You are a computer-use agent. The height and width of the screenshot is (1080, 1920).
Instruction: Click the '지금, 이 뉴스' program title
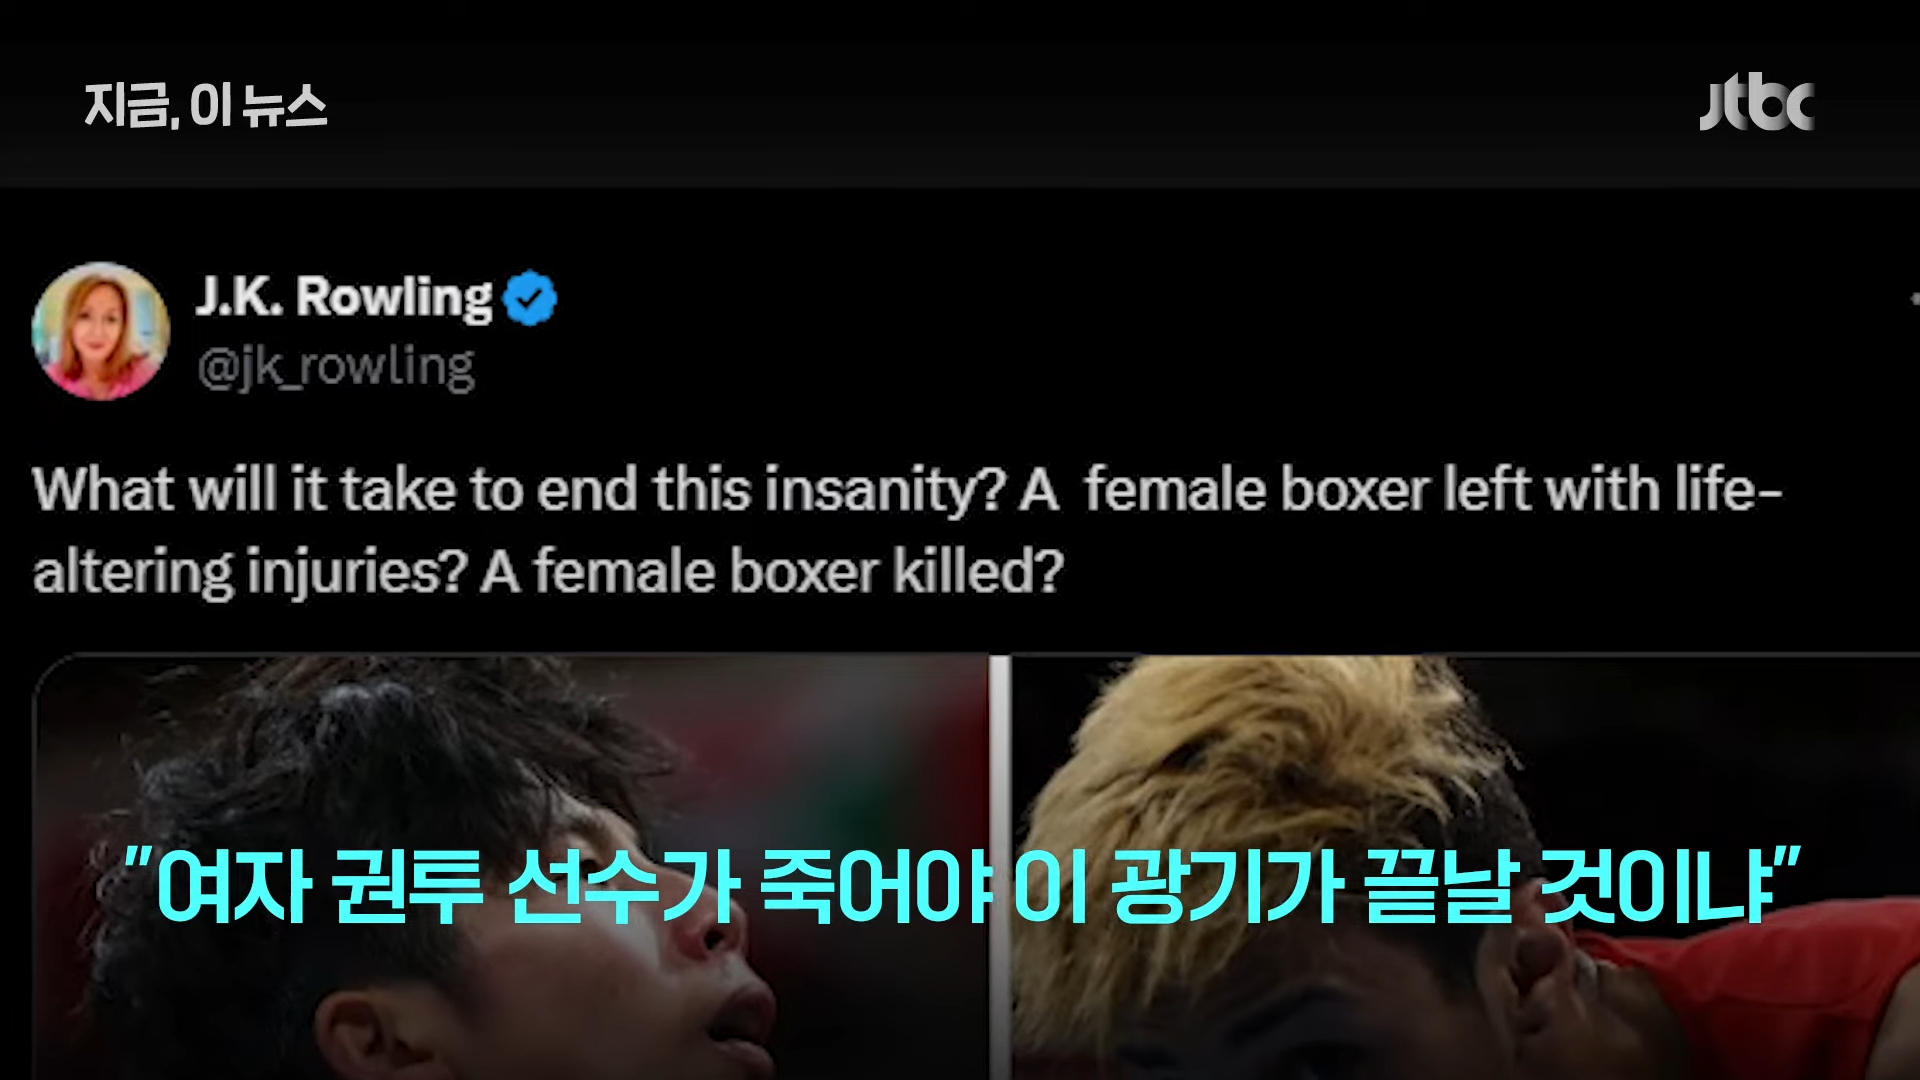[x=206, y=106]
